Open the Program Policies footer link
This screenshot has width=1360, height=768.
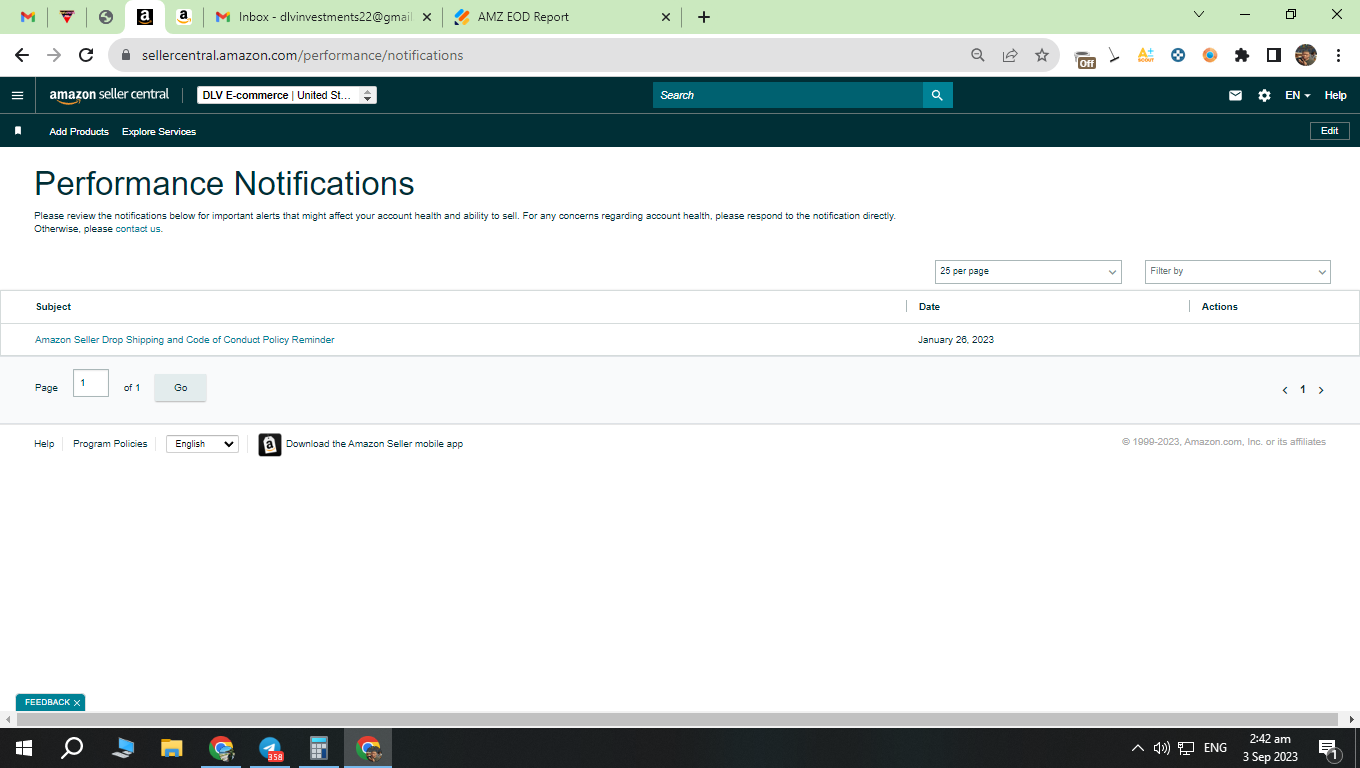[x=110, y=444]
